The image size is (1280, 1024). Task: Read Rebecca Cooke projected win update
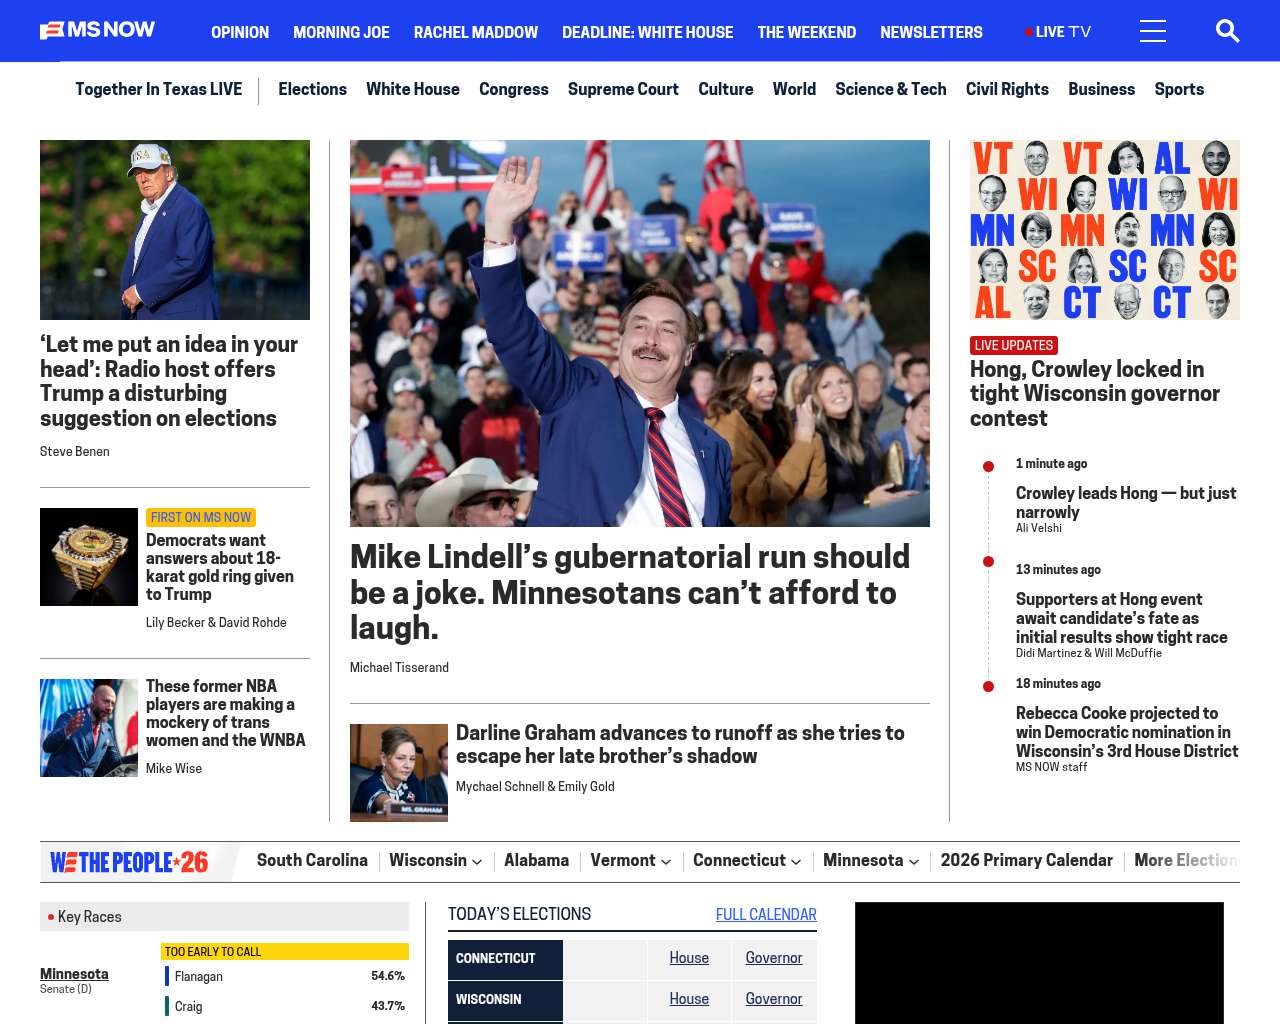1127,732
